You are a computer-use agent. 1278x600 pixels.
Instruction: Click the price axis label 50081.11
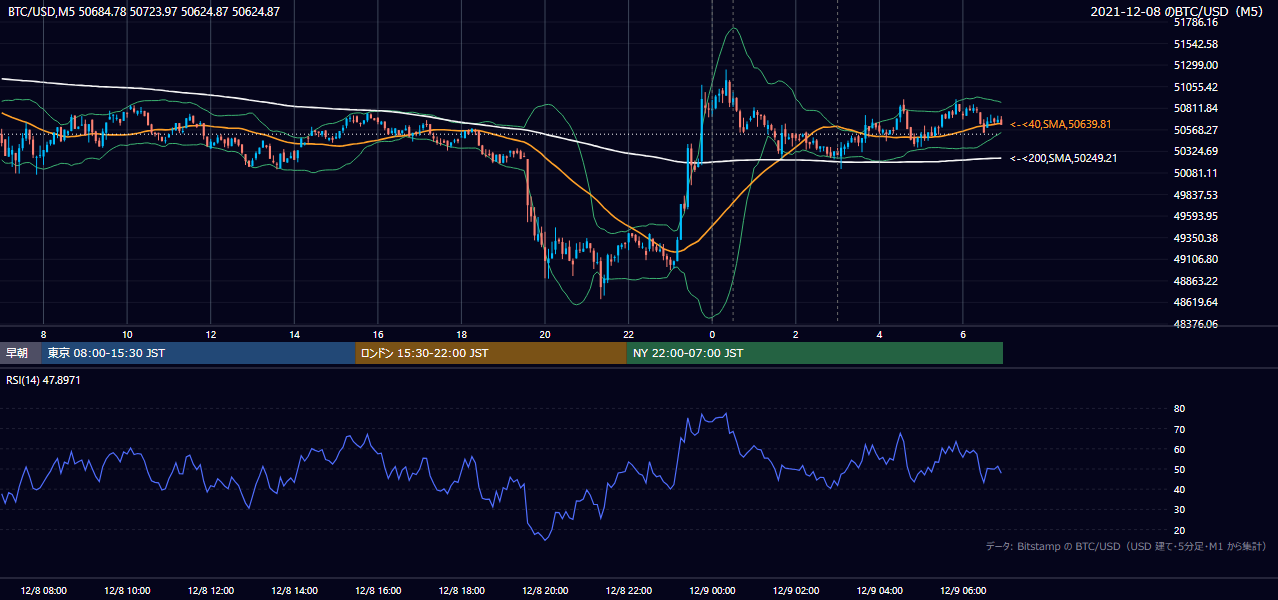pos(1195,173)
